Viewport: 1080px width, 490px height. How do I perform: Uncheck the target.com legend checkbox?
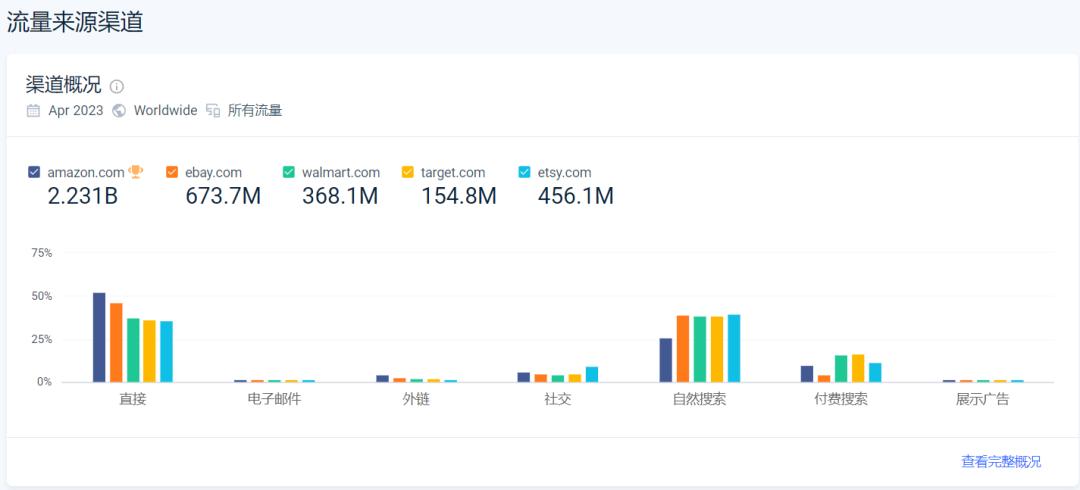[407, 172]
